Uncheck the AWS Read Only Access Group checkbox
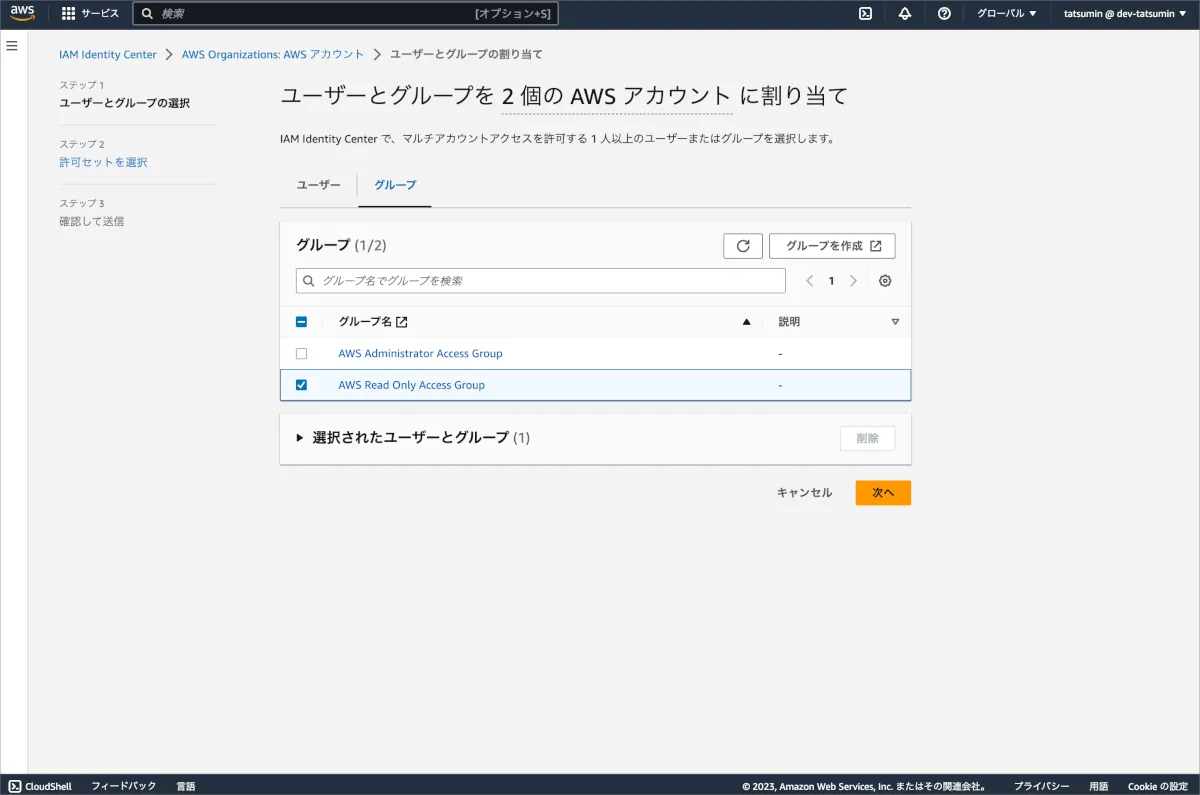This screenshot has width=1200, height=795. coord(301,385)
